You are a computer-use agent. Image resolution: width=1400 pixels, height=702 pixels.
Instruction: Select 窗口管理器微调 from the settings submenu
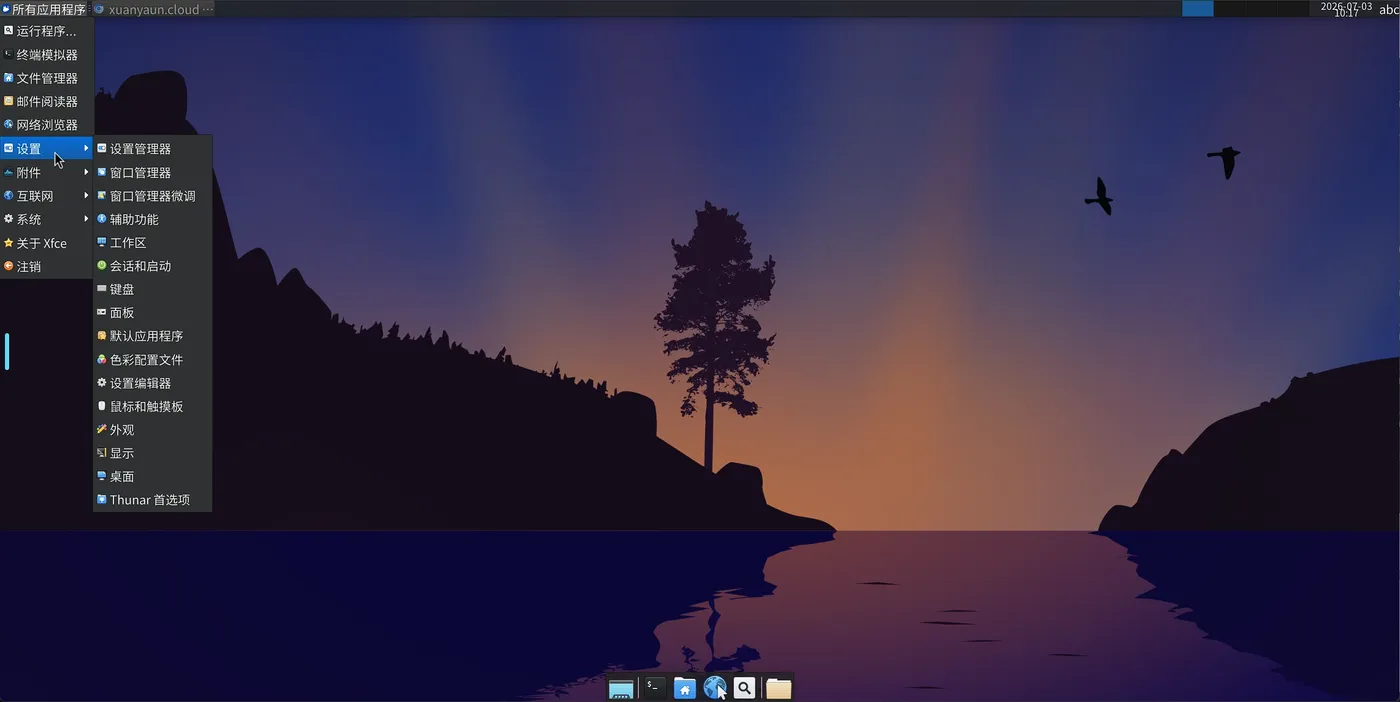pos(152,196)
